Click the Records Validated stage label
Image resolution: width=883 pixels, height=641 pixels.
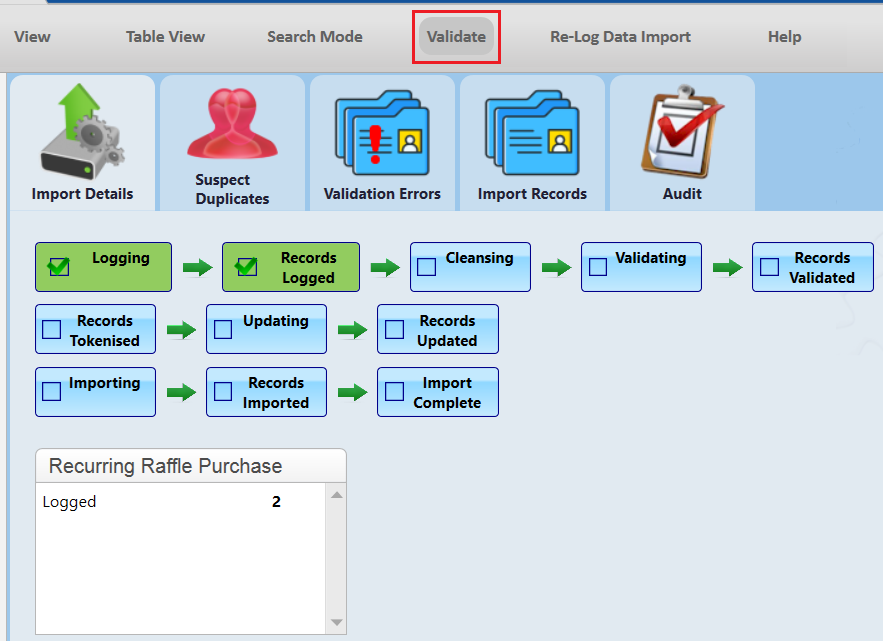(x=822, y=268)
